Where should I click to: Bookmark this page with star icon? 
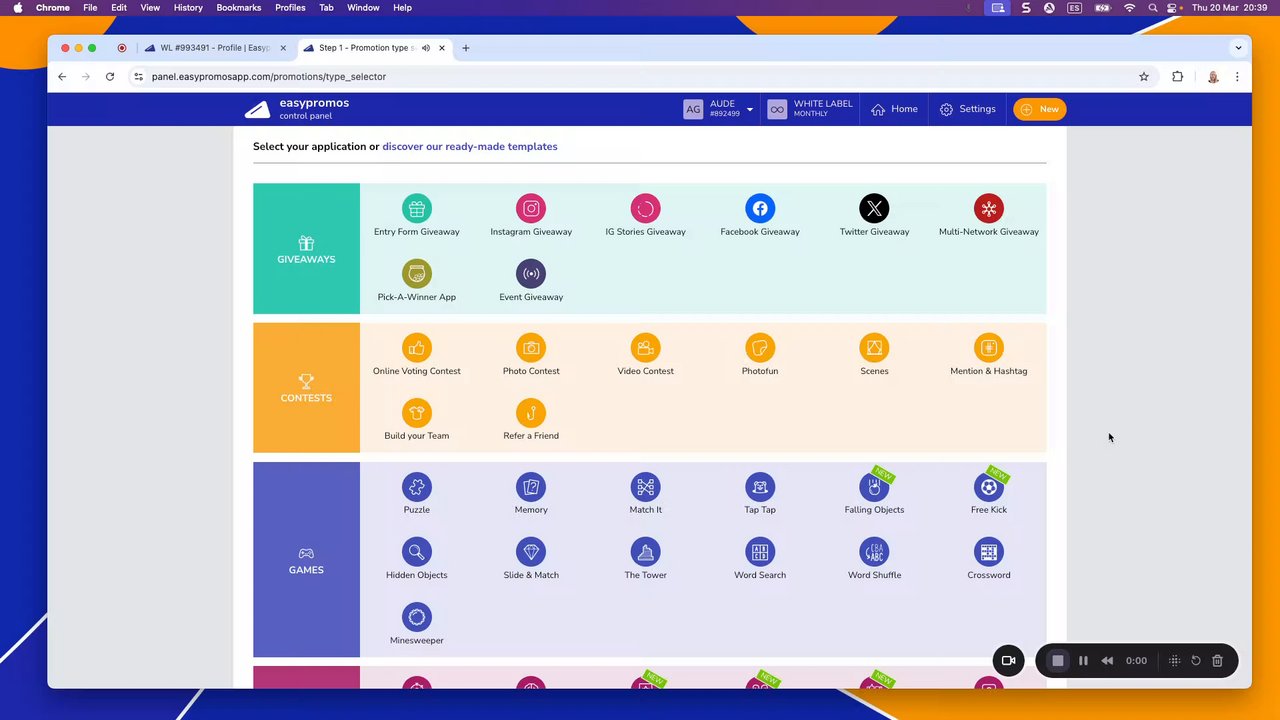pos(1144,76)
